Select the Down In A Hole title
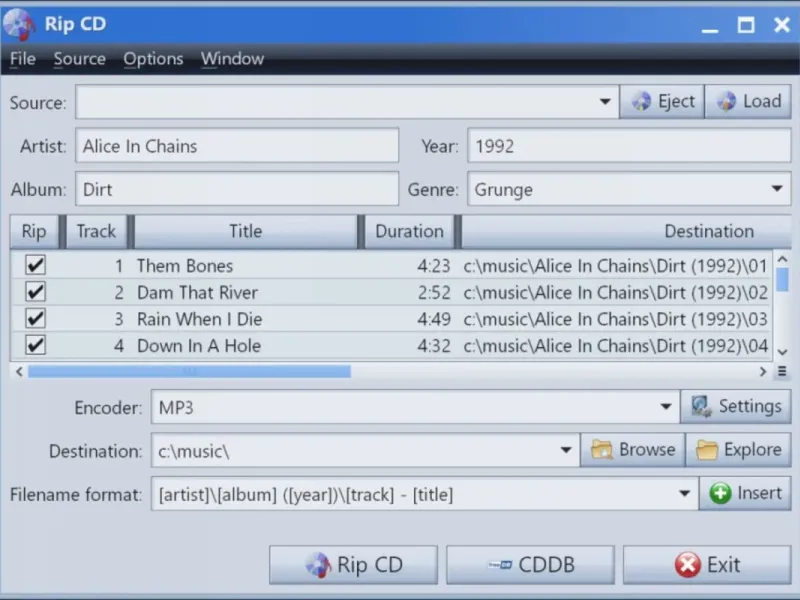This screenshot has width=800, height=600. click(x=199, y=345)
